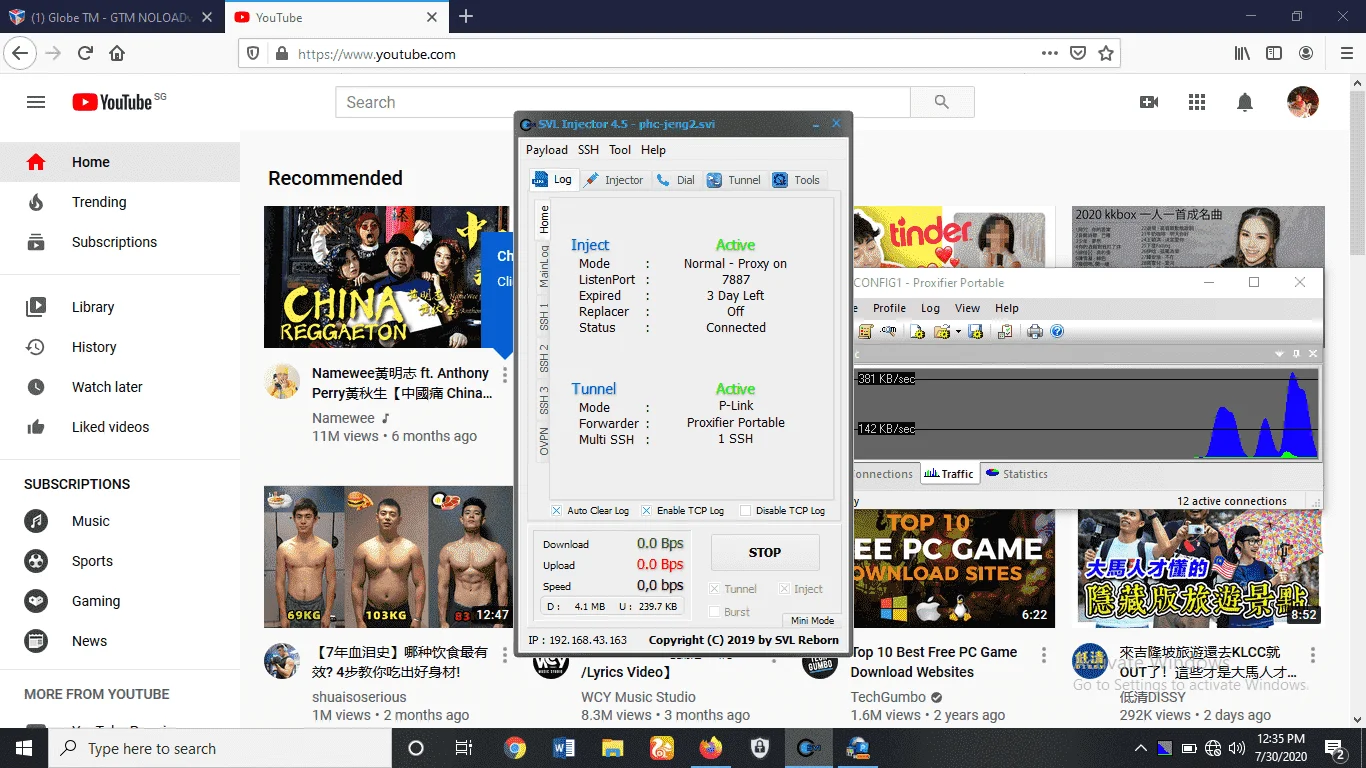Open the Windows Start menu
Image resolution: width=1366 pixels, height=768 pixels.
coord(24,748)
